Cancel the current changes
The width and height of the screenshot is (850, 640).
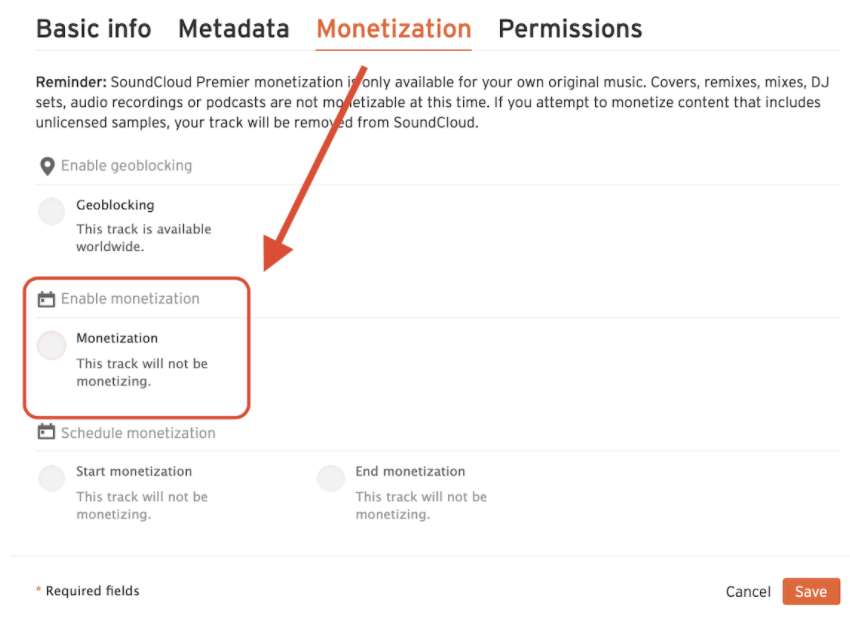point(747,591)
